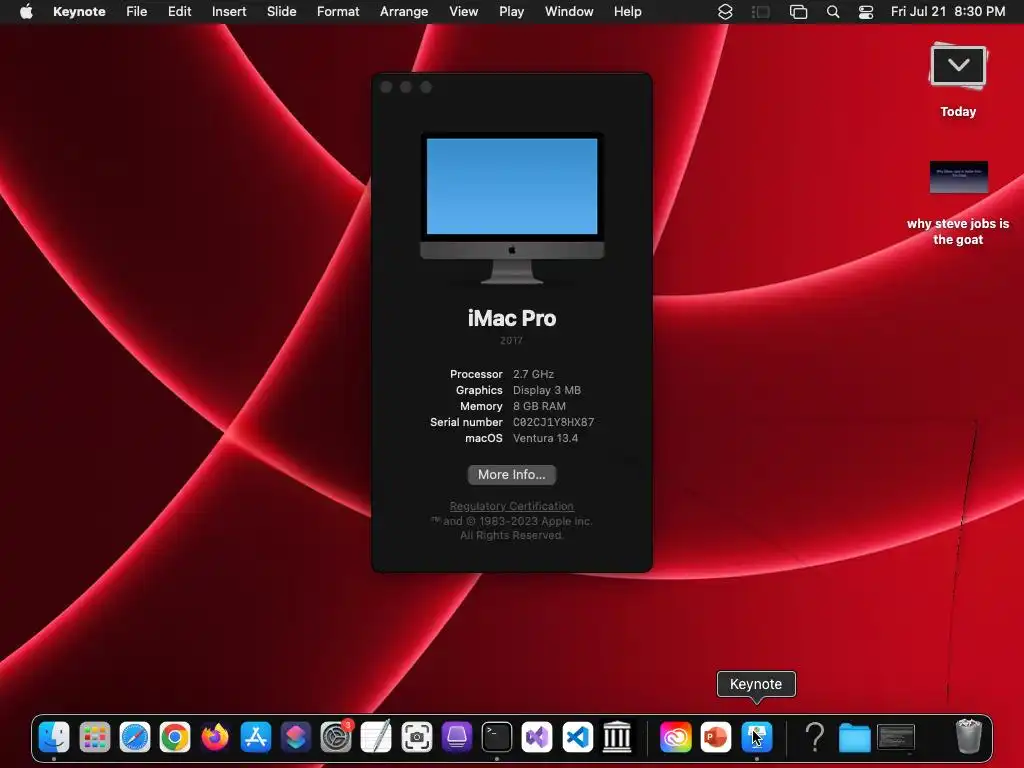Click the question mark Dock icon
Screen dimensions: 1024x768
click(814, 737)
